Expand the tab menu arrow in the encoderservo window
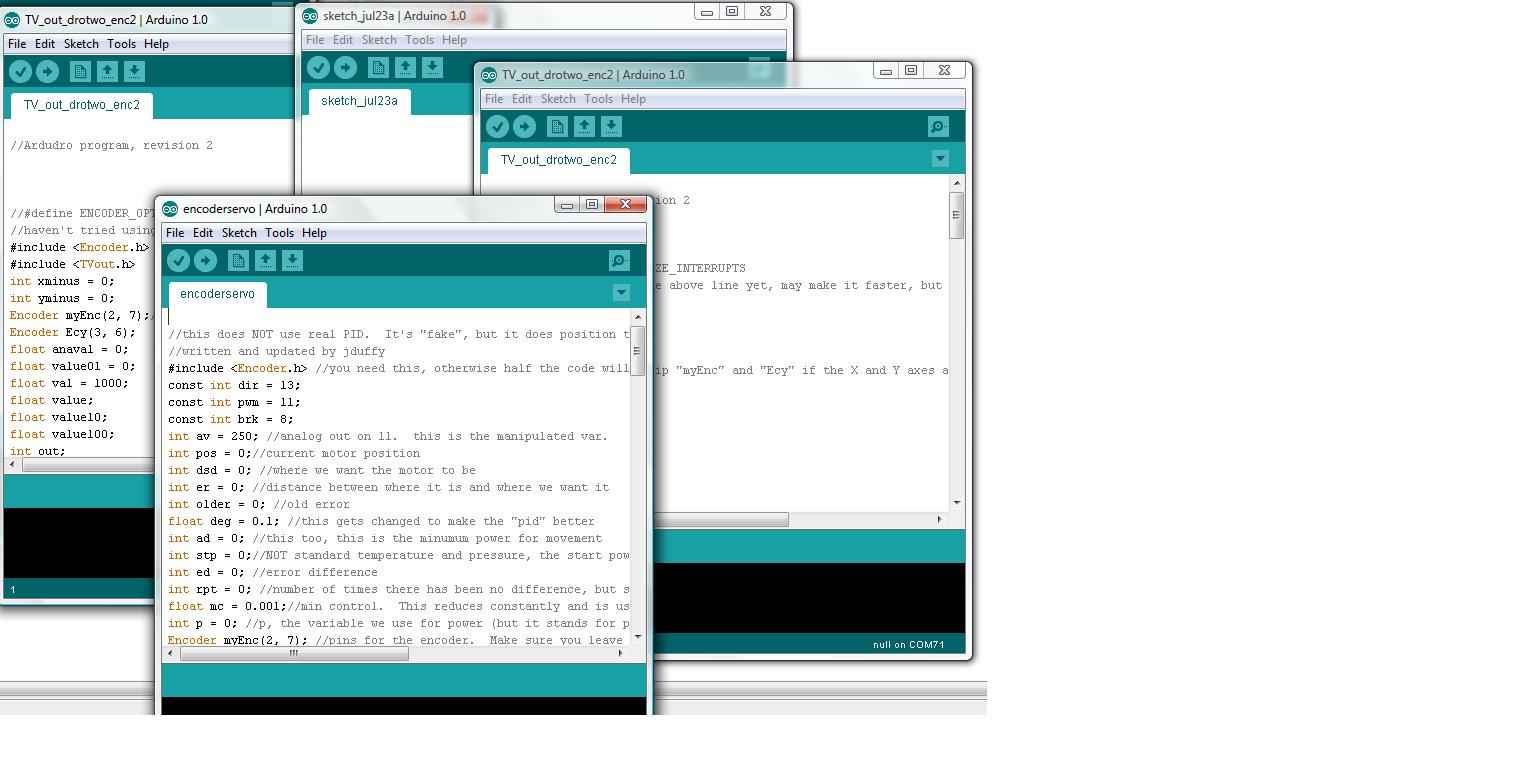The height and width of the screenshot is (757, 1538). (621, 293)
